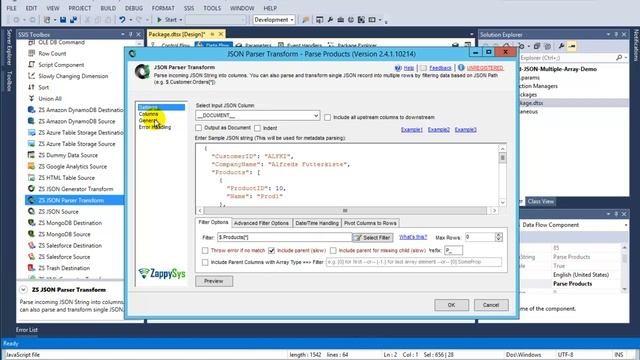
Task: Click the sample JSON vertical scrollbar thumb
Action: pos(502,158)
